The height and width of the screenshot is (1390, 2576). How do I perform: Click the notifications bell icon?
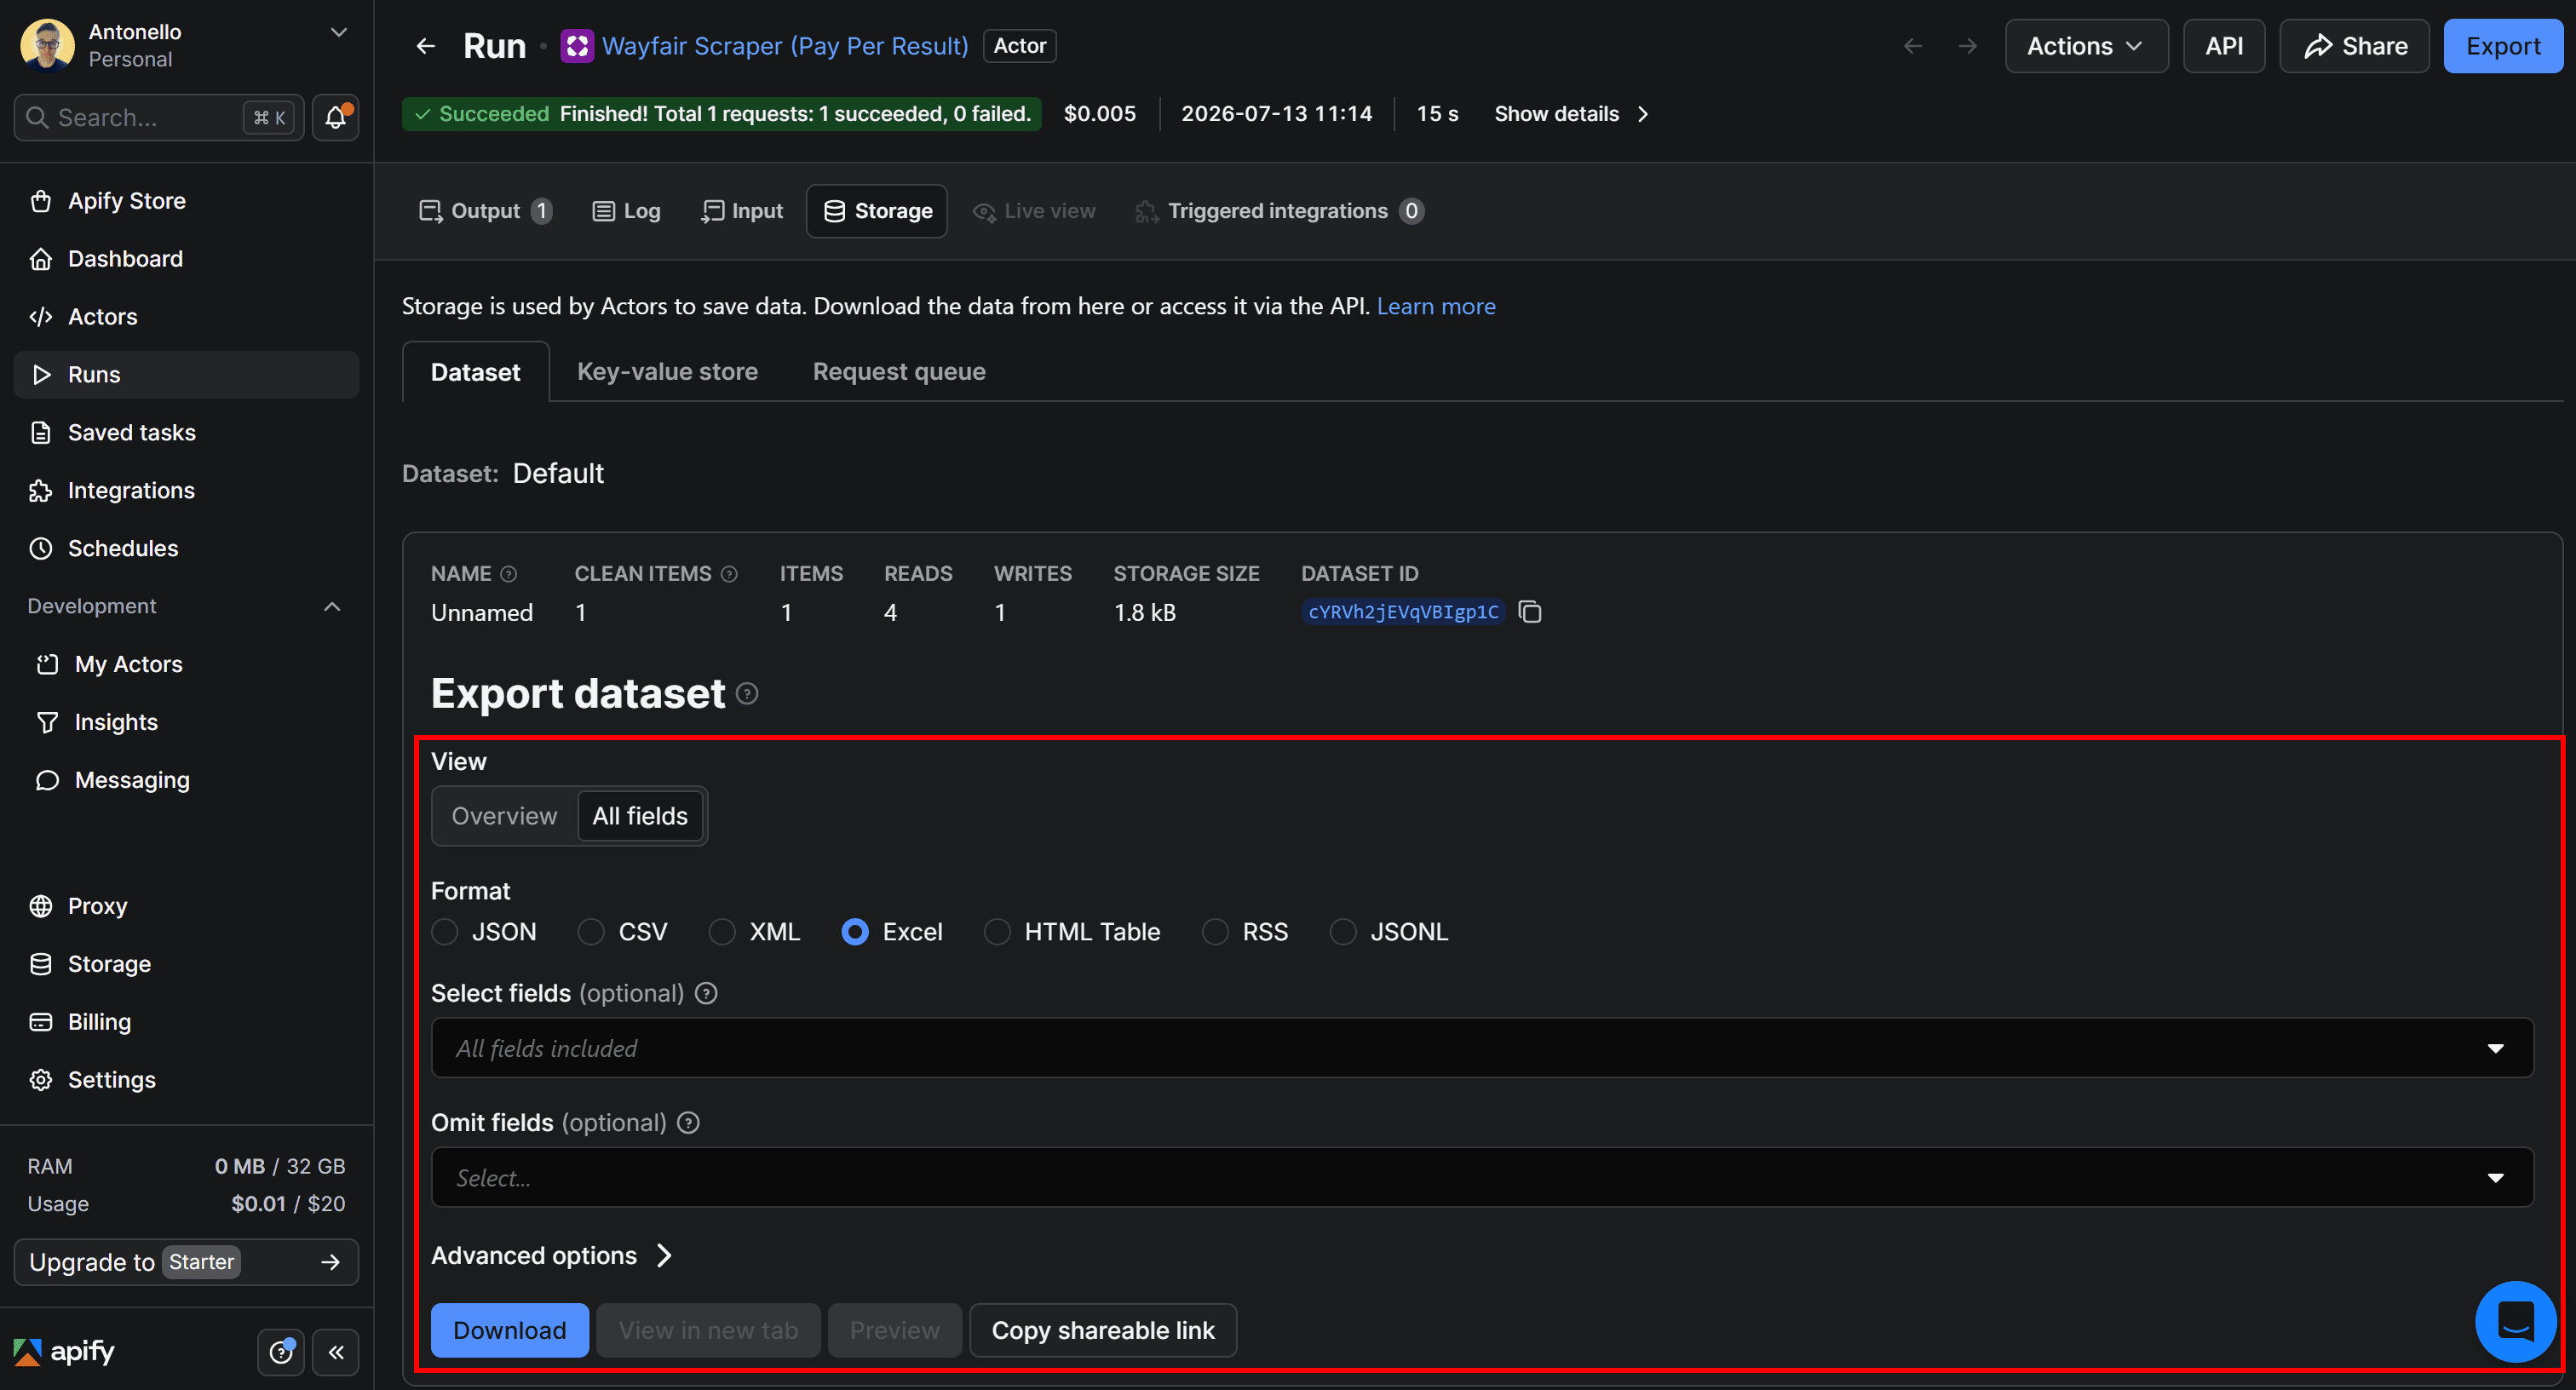336,118
